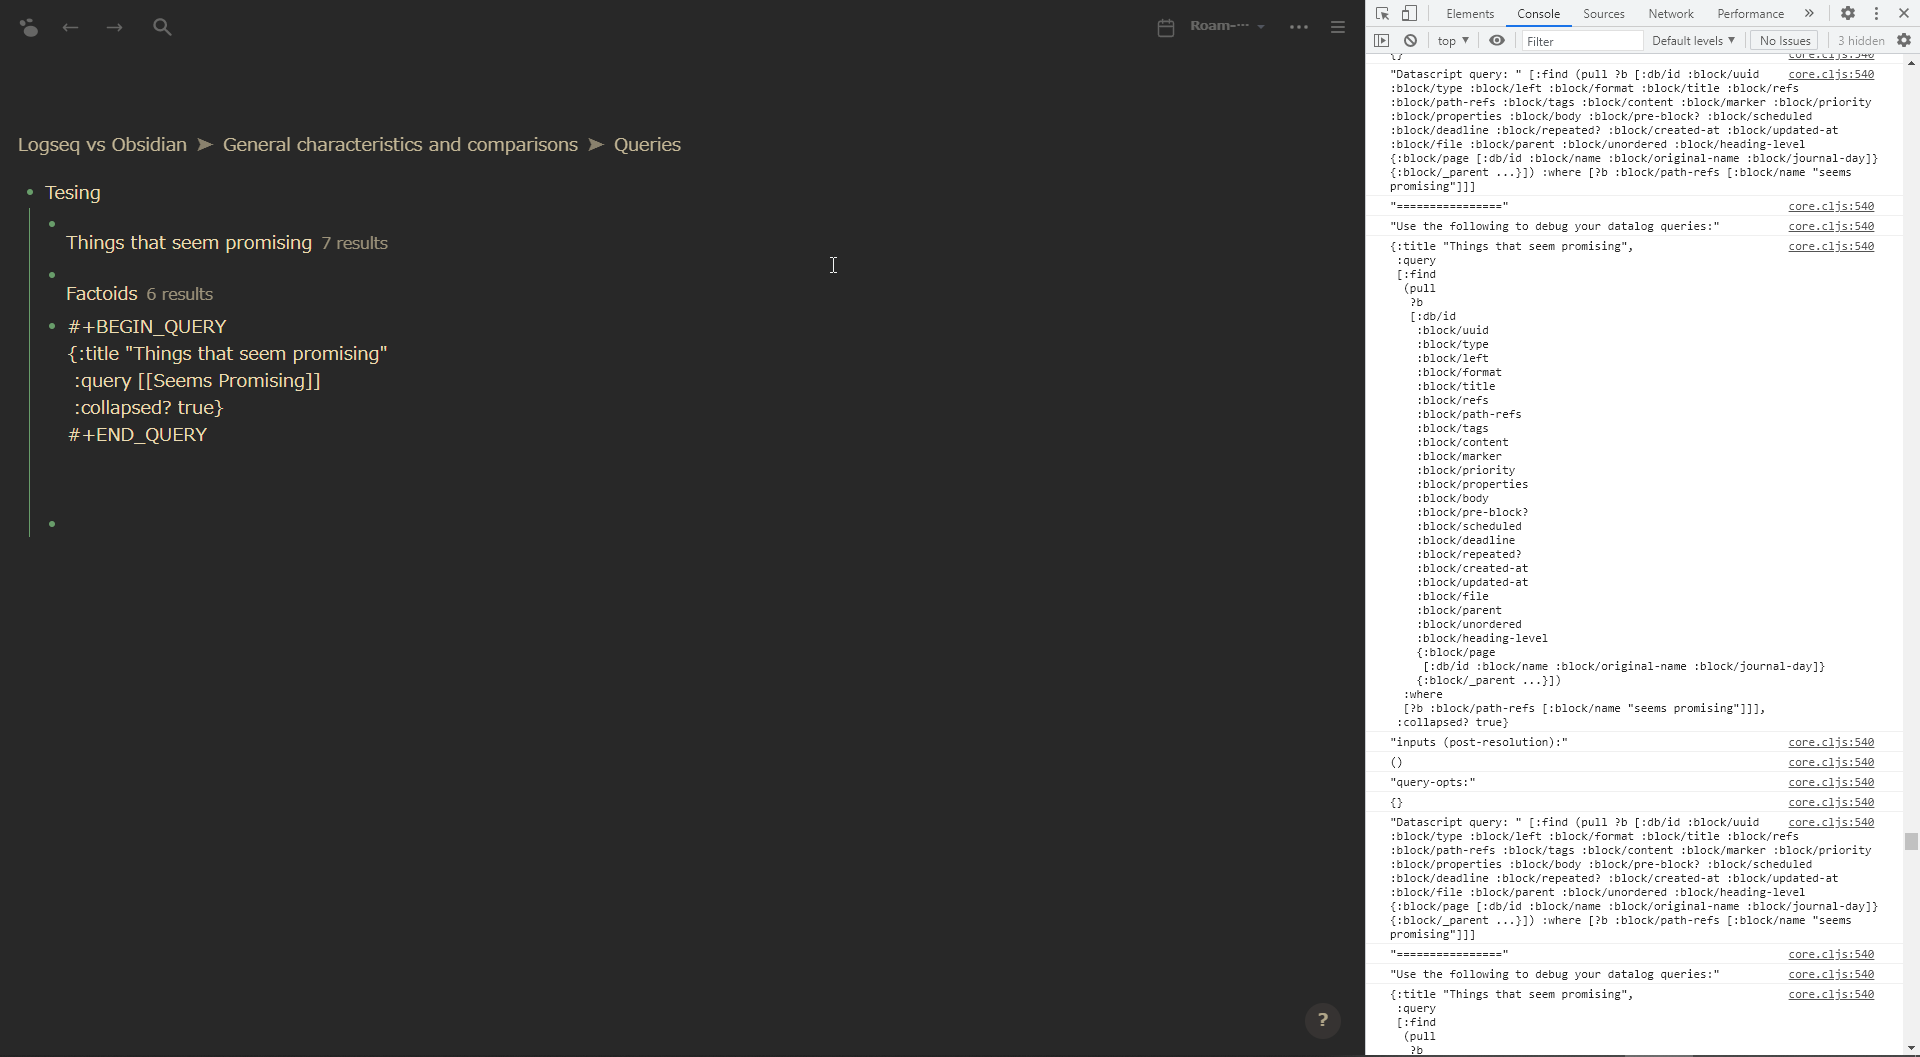Open search in the note app

click(162, 27)
